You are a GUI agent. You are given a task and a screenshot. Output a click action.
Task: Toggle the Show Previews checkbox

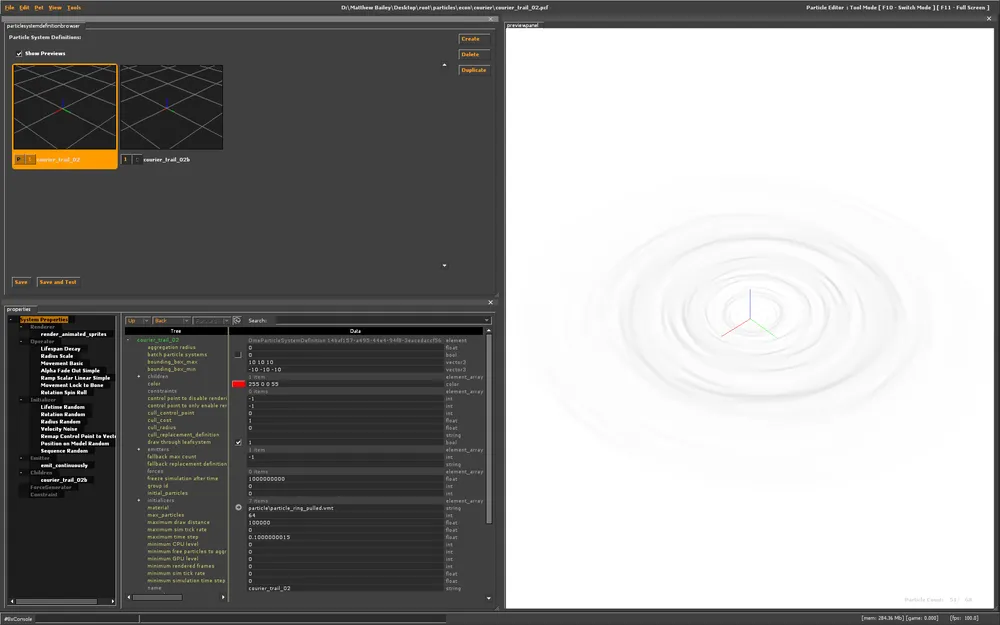[19, 53]
